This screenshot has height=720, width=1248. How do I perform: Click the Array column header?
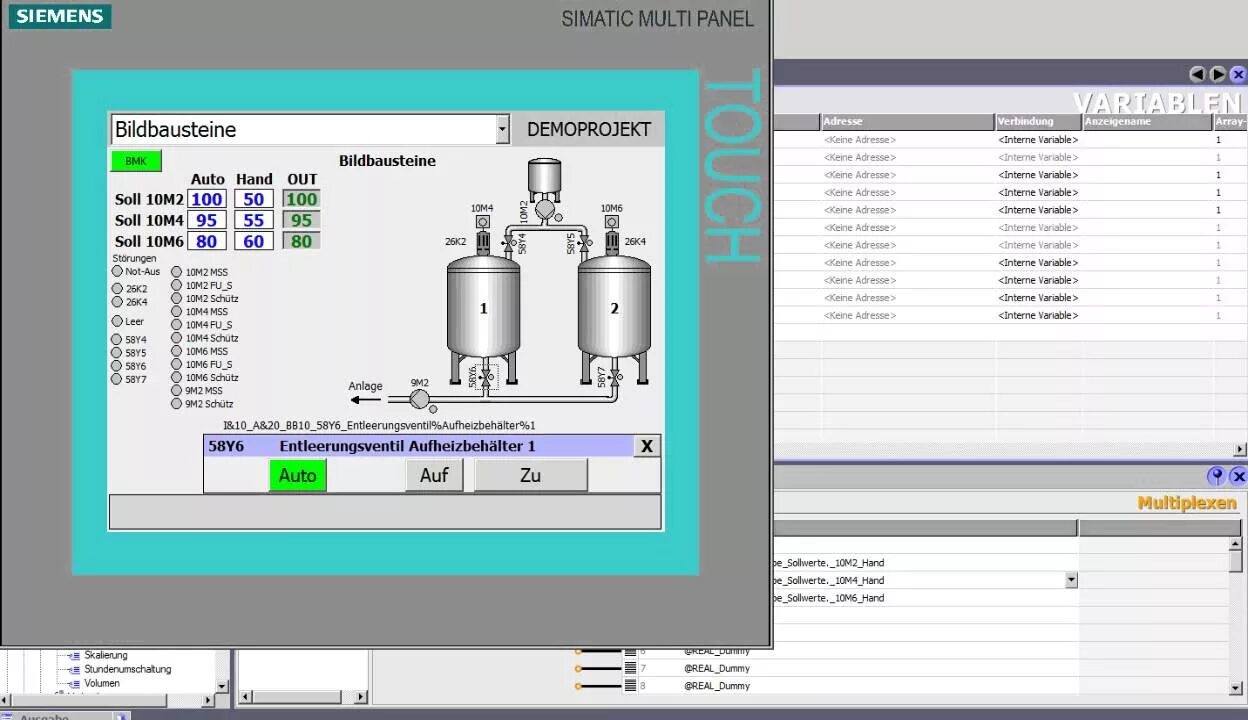click(x=1230, y=122)
